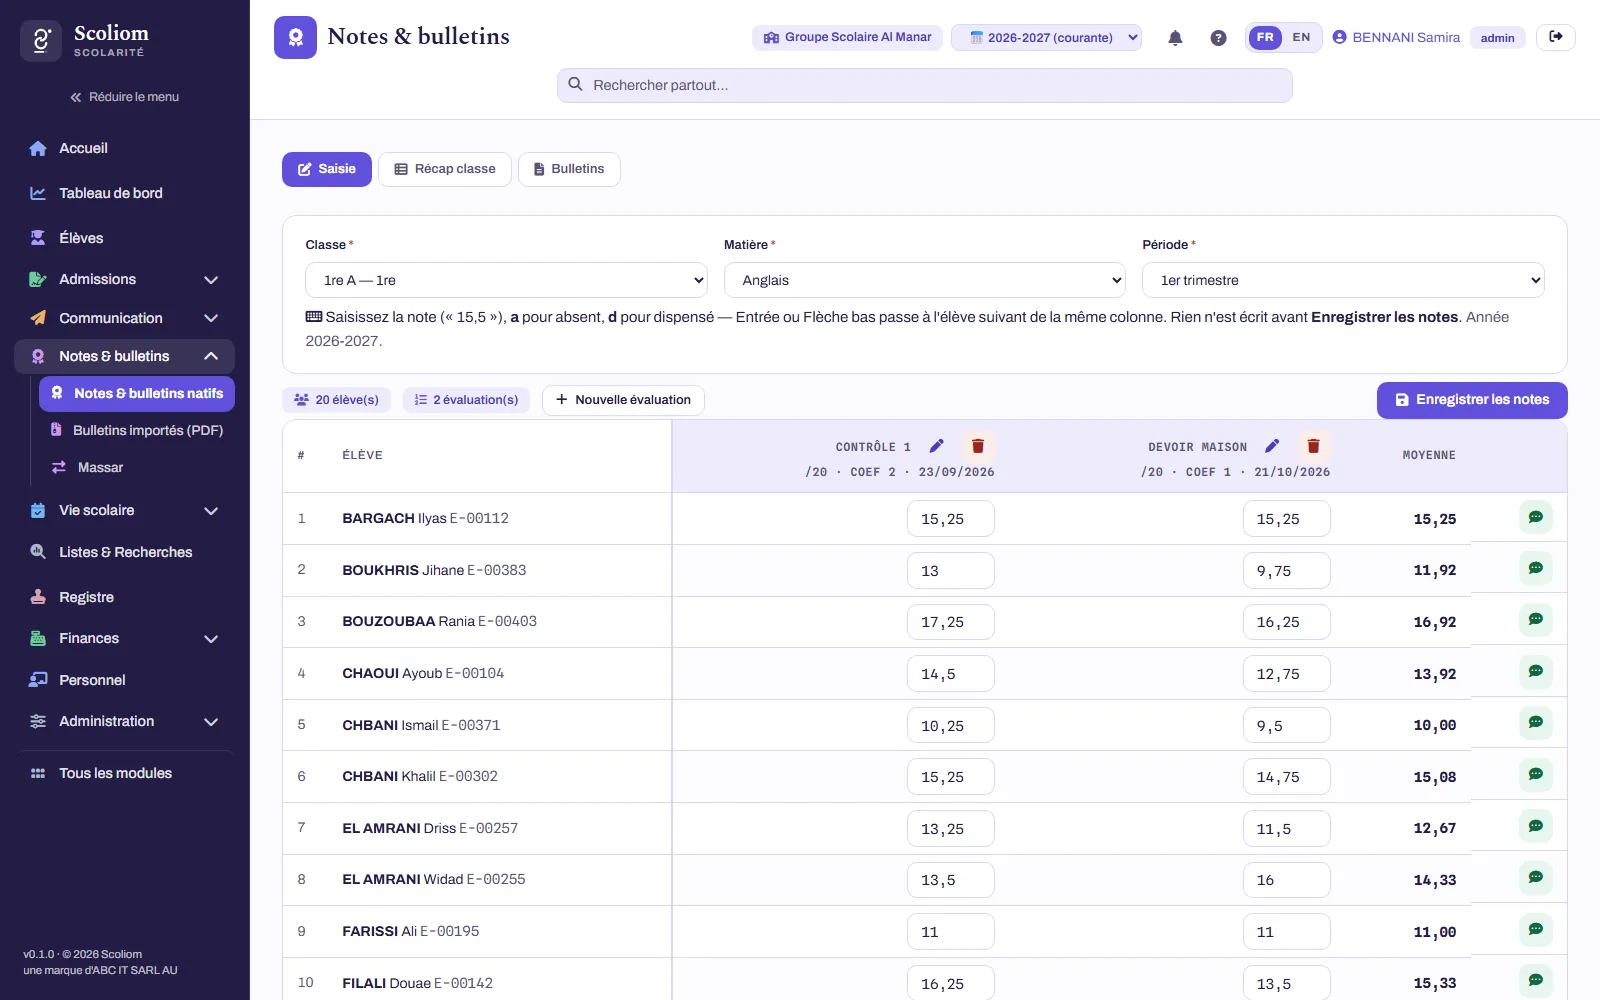This screenshot has width=1600, height=1000.
Task: Open the Période dropdown
Action: pos(1343,280)
